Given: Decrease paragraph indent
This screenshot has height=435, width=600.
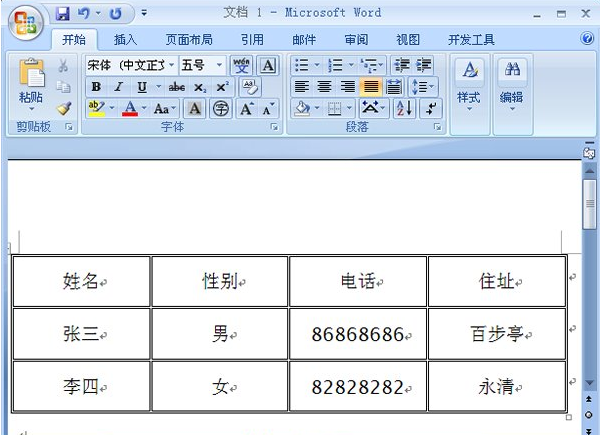Looking at the screenshot, I should (x=402, y=65).
